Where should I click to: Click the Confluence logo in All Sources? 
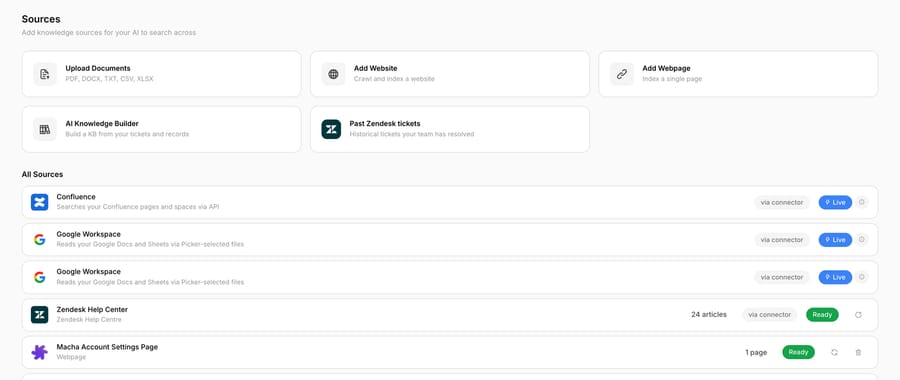click(x=40, y=202)
